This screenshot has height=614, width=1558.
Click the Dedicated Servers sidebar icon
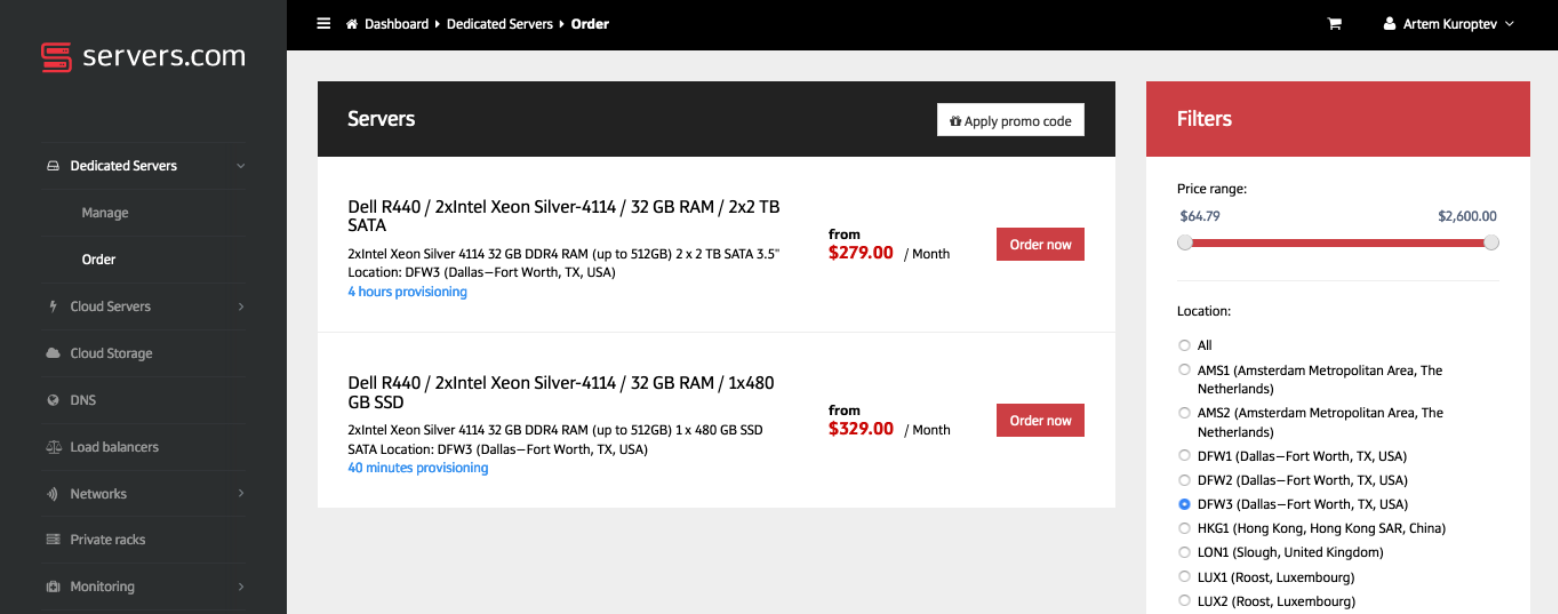[x=53, y=166]
